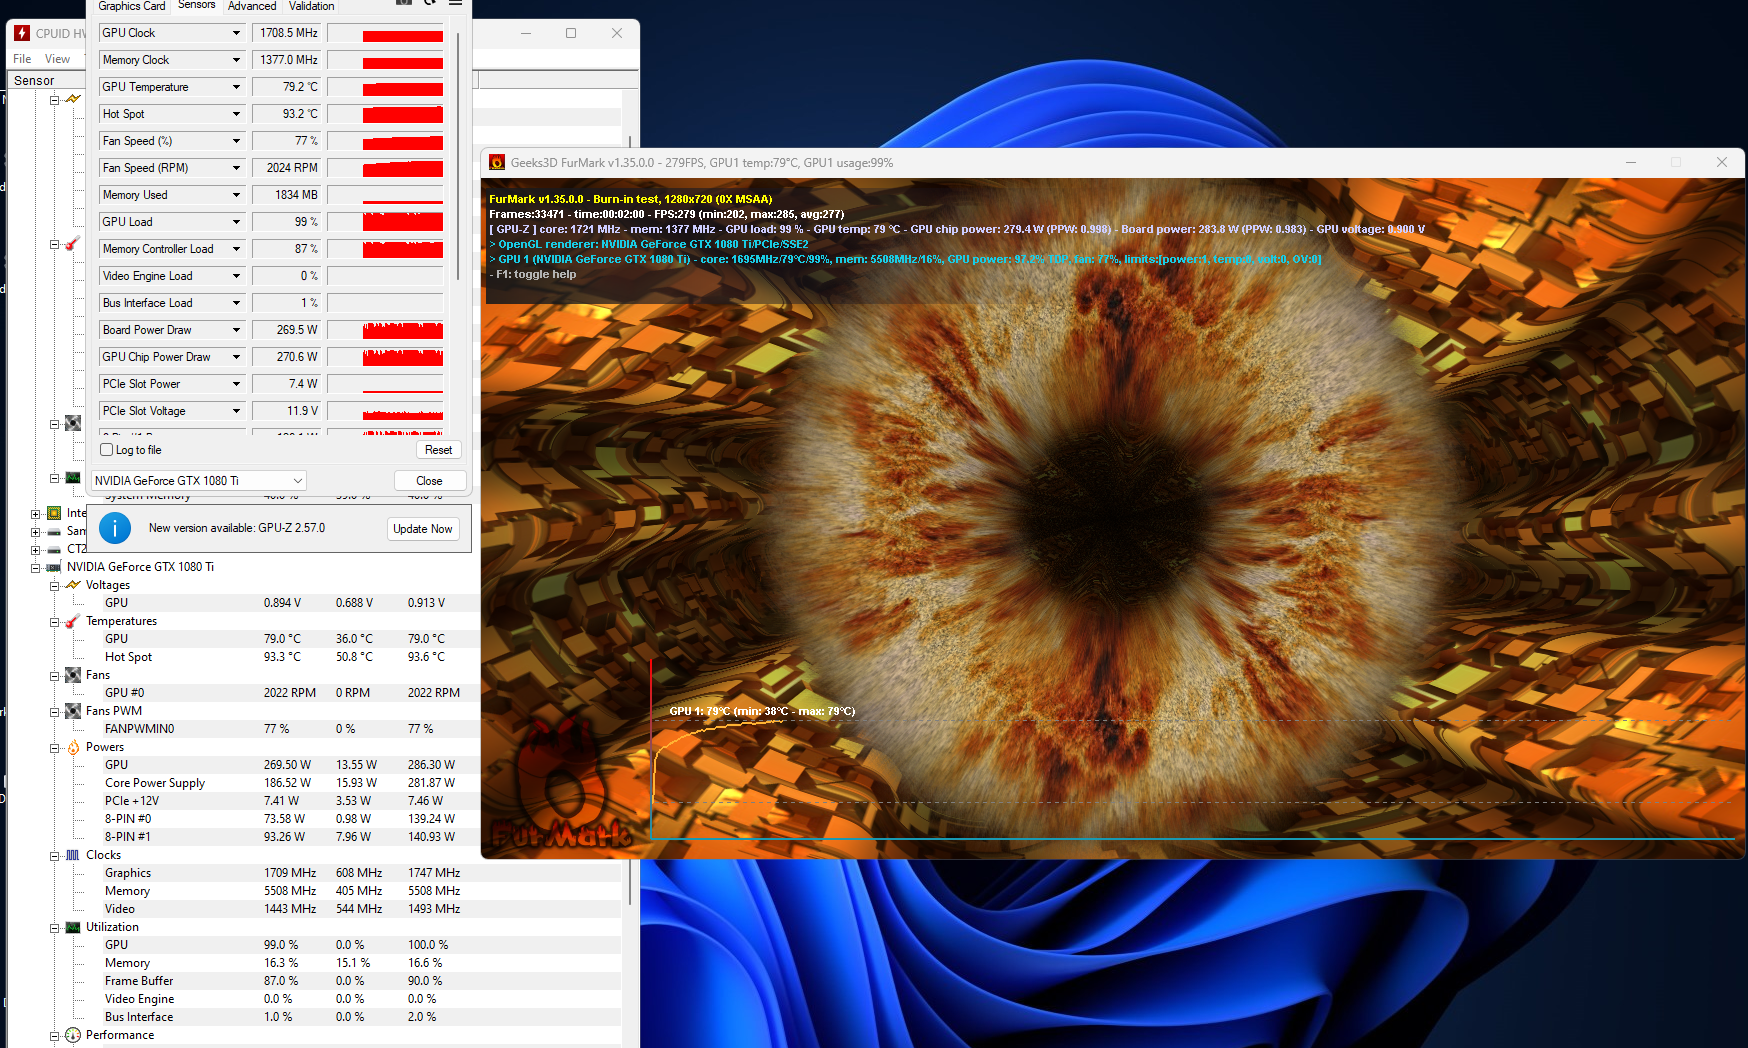Open the Memory Used sensor dropdown

click(x=236, y=195)
